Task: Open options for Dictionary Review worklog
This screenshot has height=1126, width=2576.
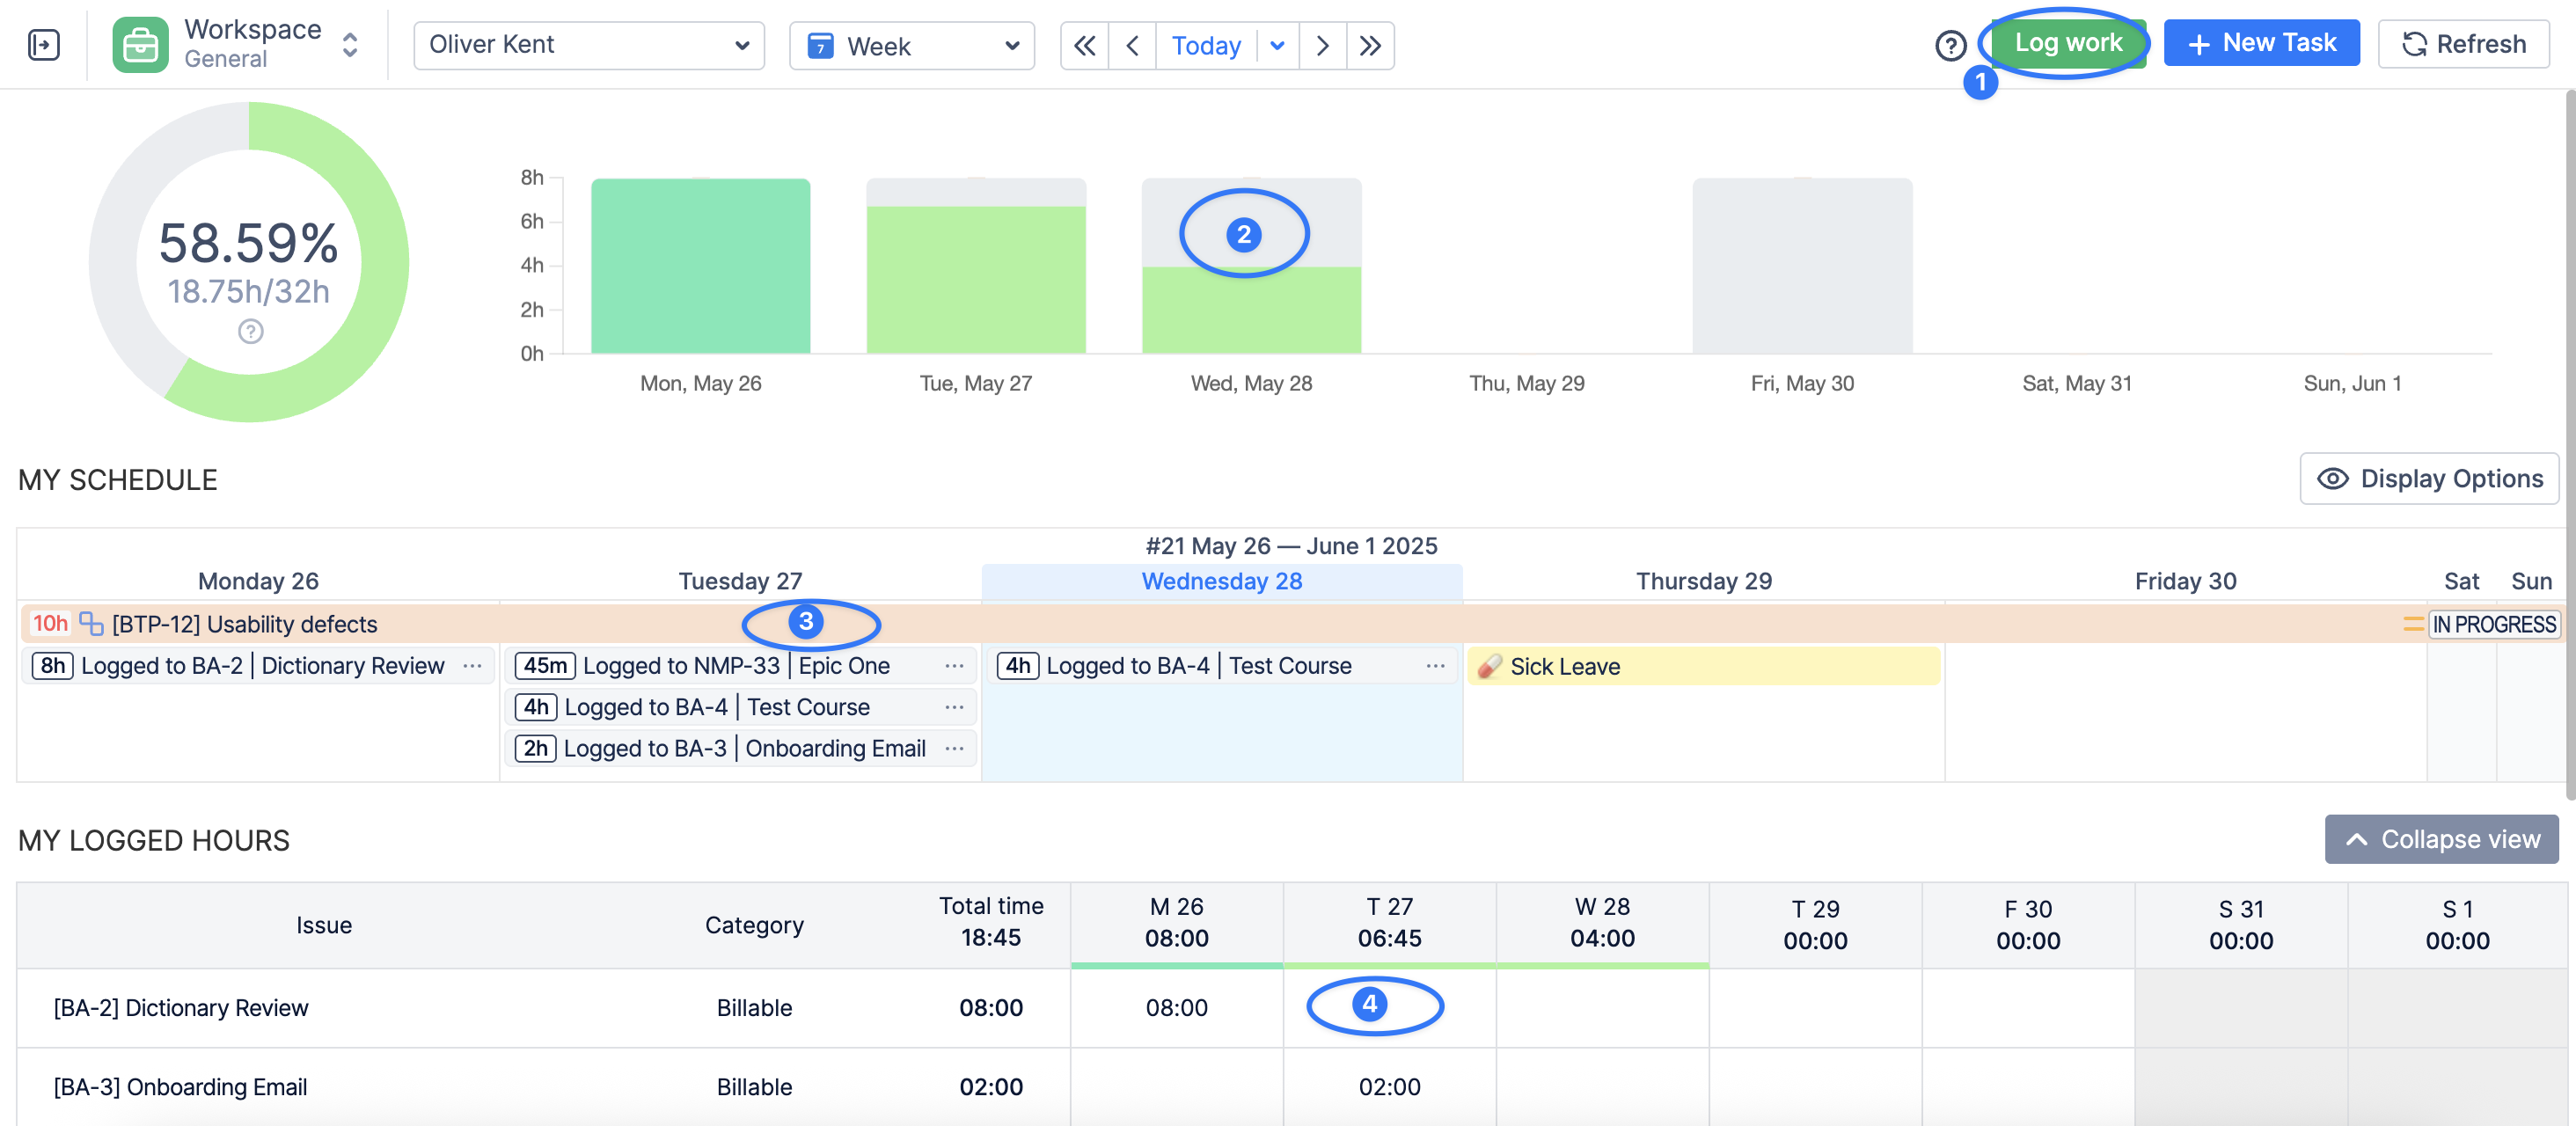Action: [472, 666]
